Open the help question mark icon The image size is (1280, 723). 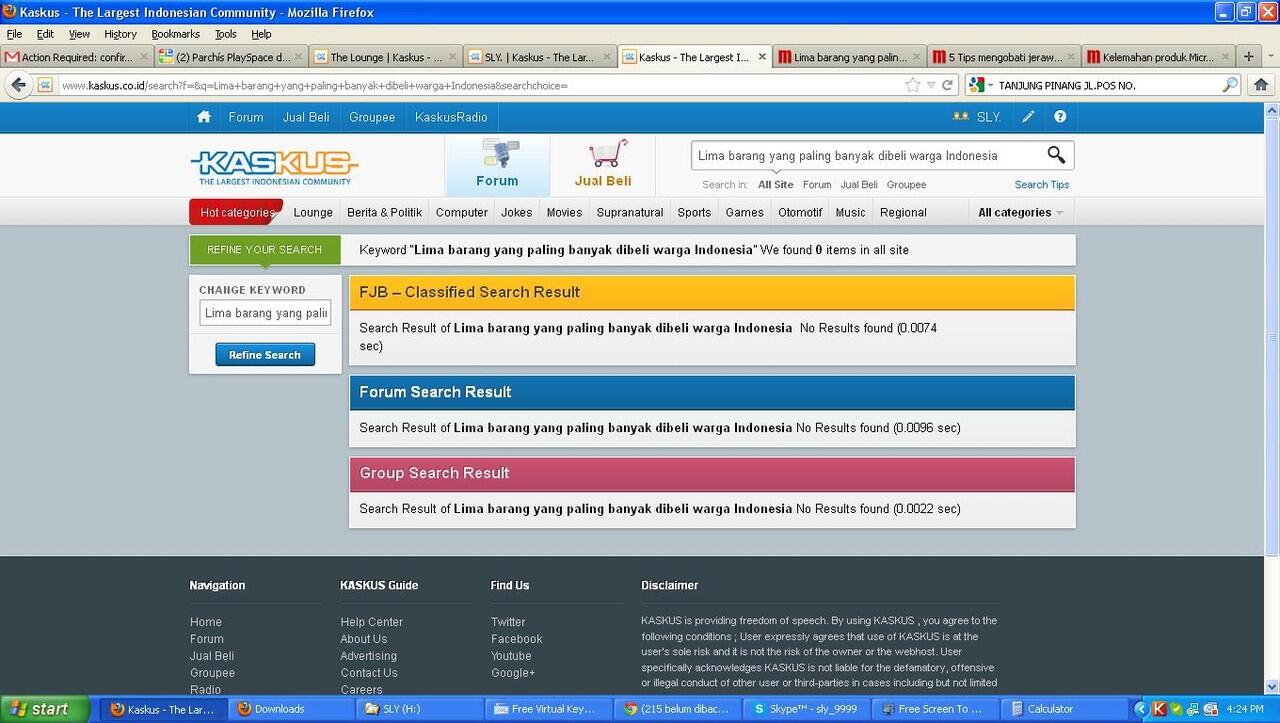[1060, 117]
